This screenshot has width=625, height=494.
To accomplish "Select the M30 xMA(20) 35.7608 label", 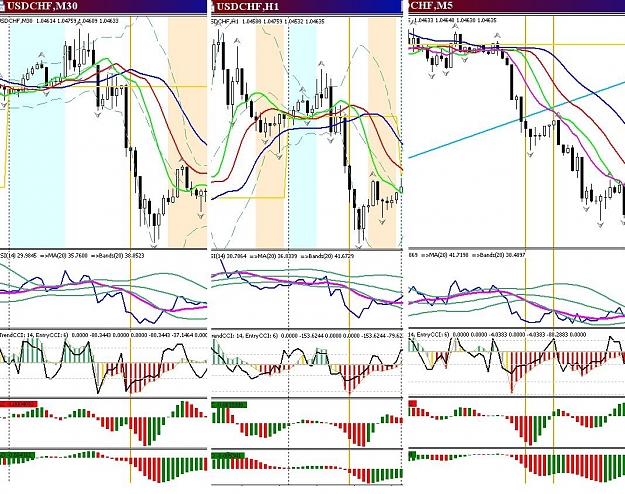I will point(63,256).
